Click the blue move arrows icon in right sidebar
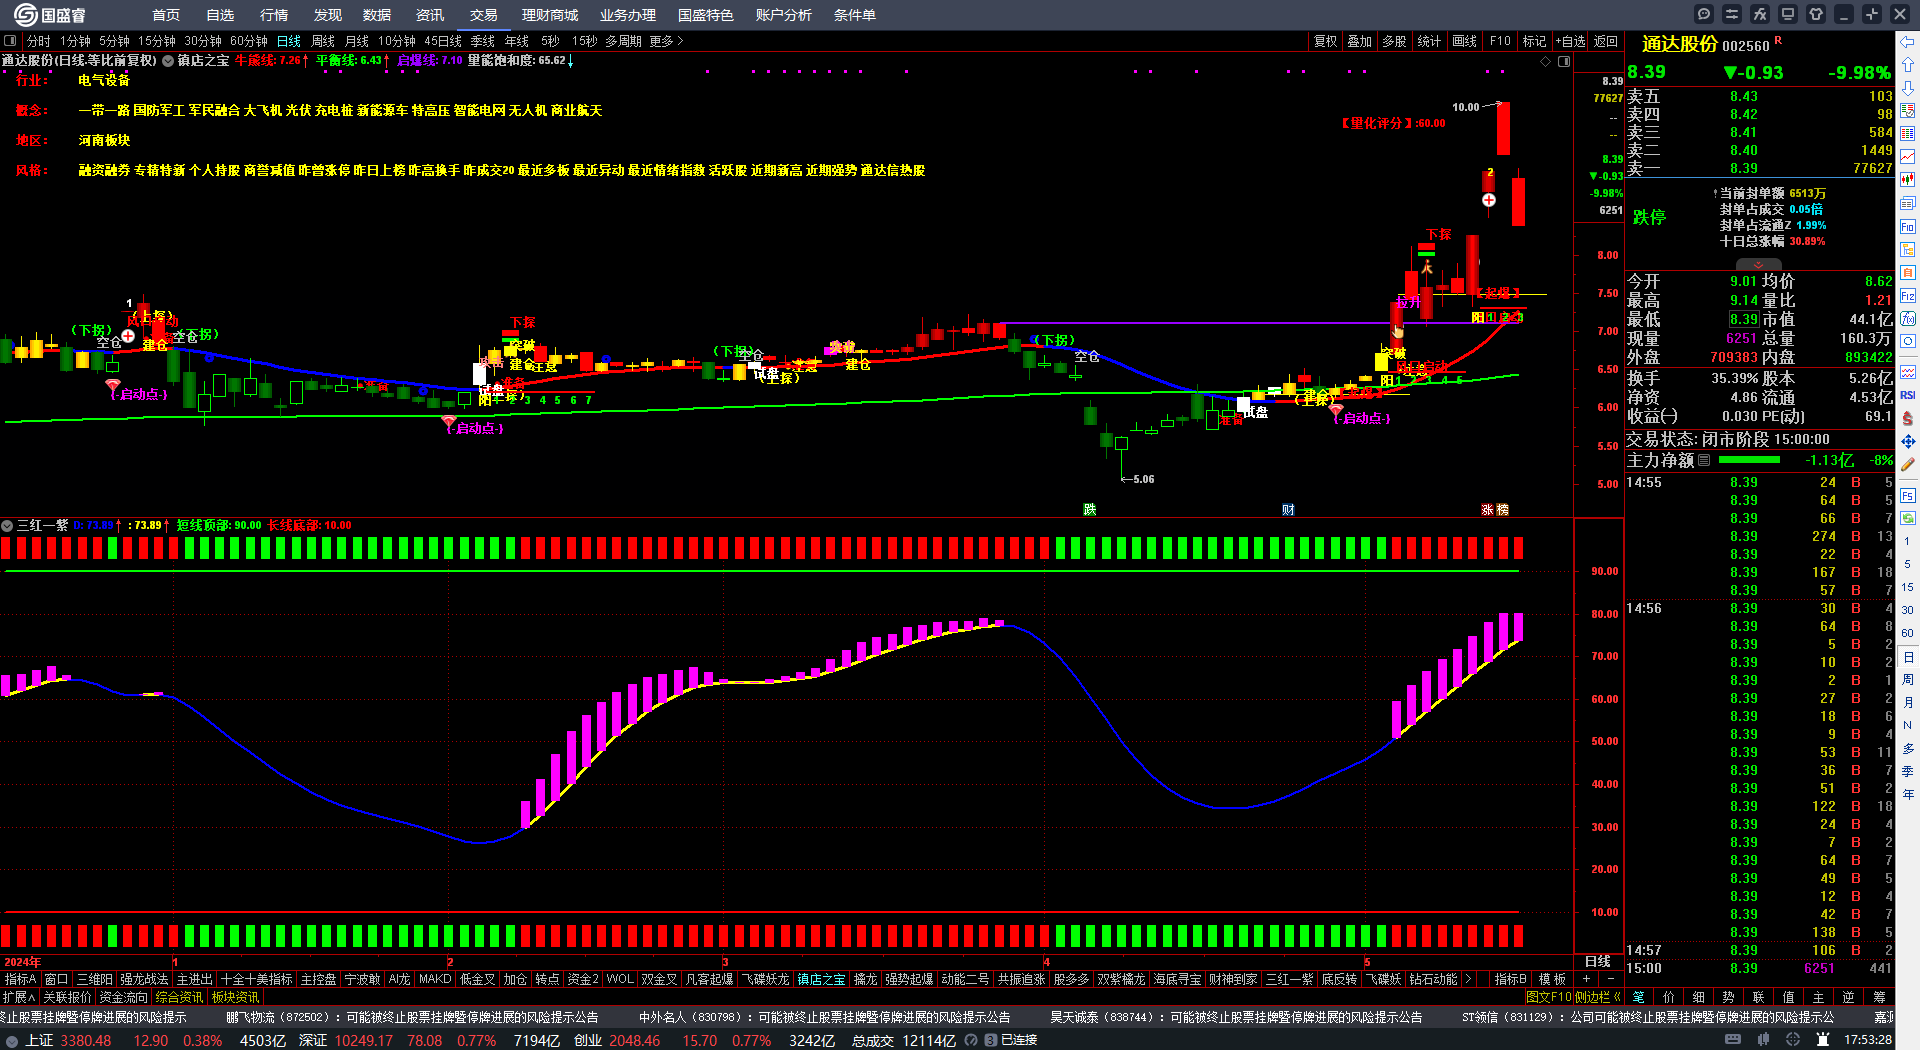 1908,441
